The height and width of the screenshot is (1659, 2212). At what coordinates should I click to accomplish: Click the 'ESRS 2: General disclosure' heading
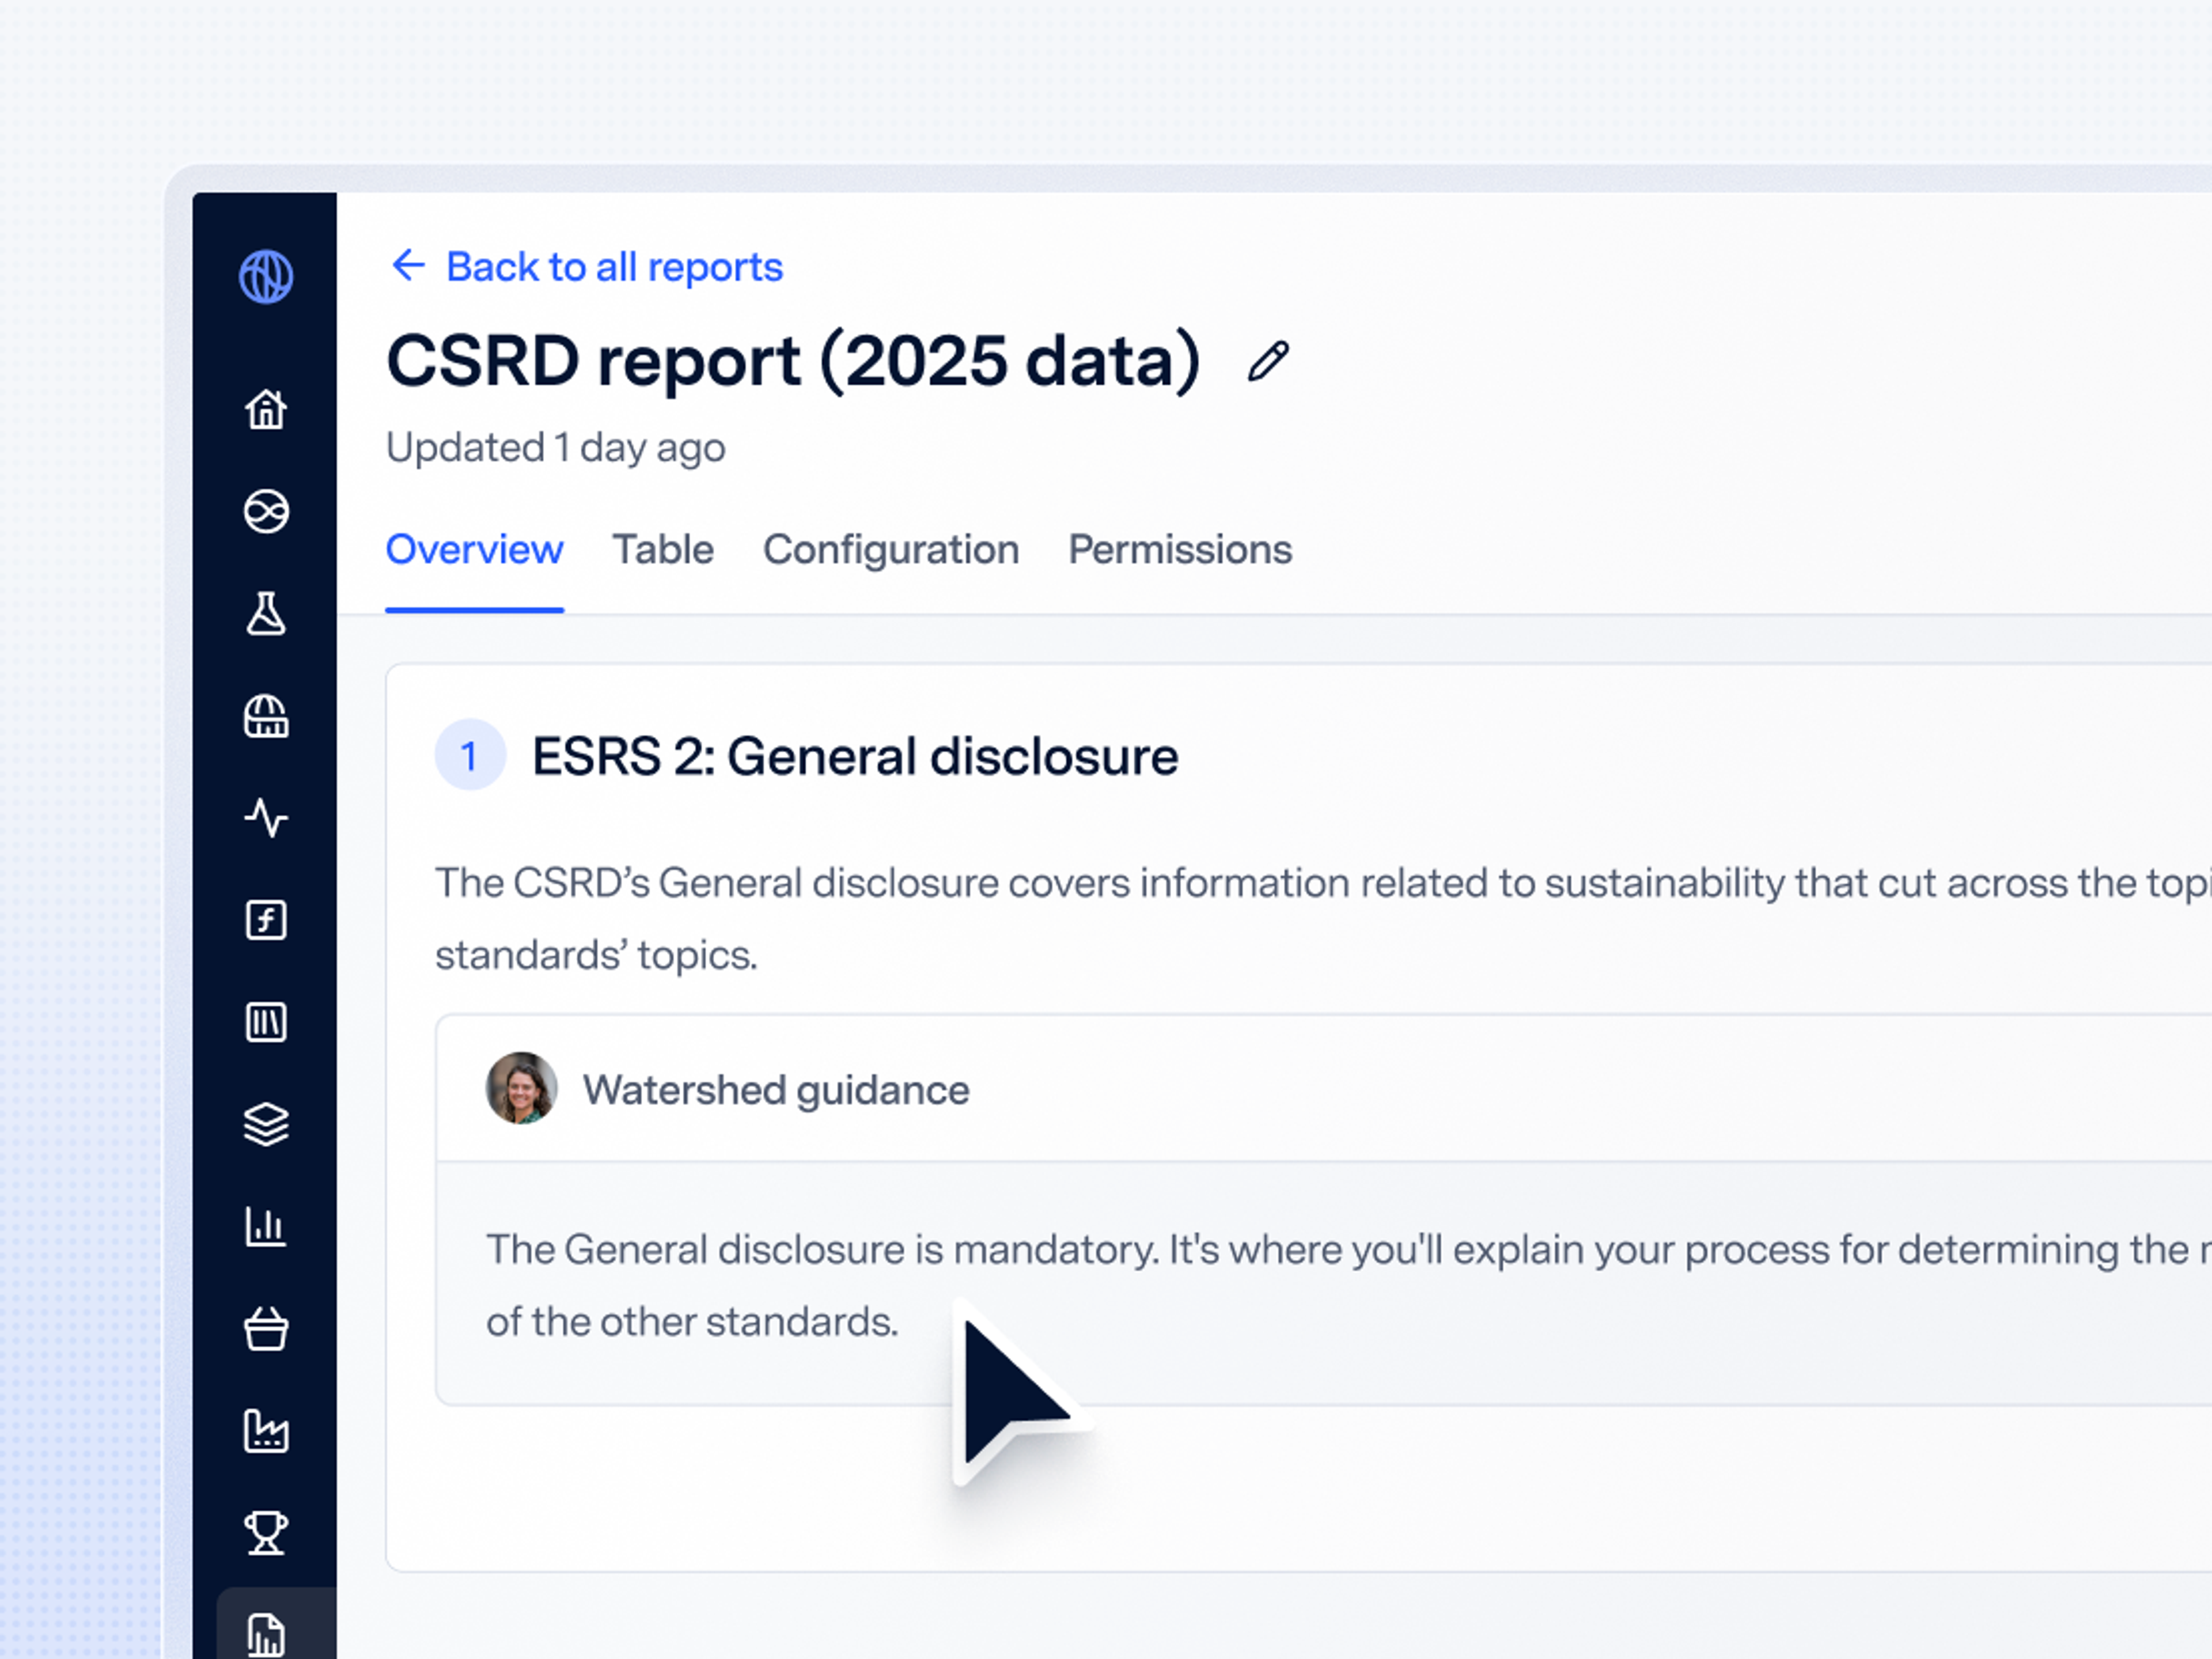855,756
